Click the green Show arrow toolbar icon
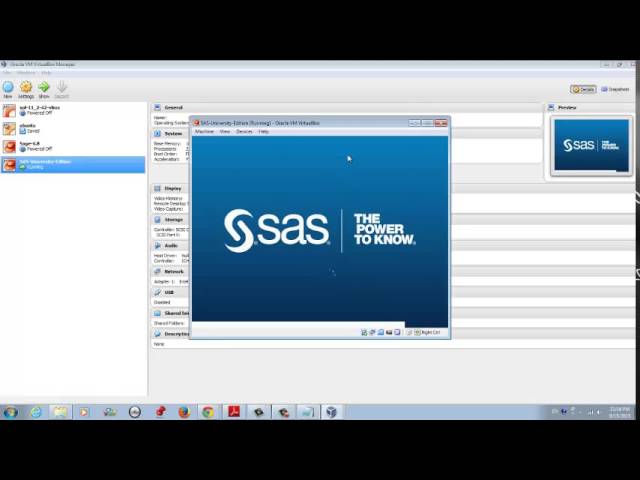640x480 pixels. 44,89
